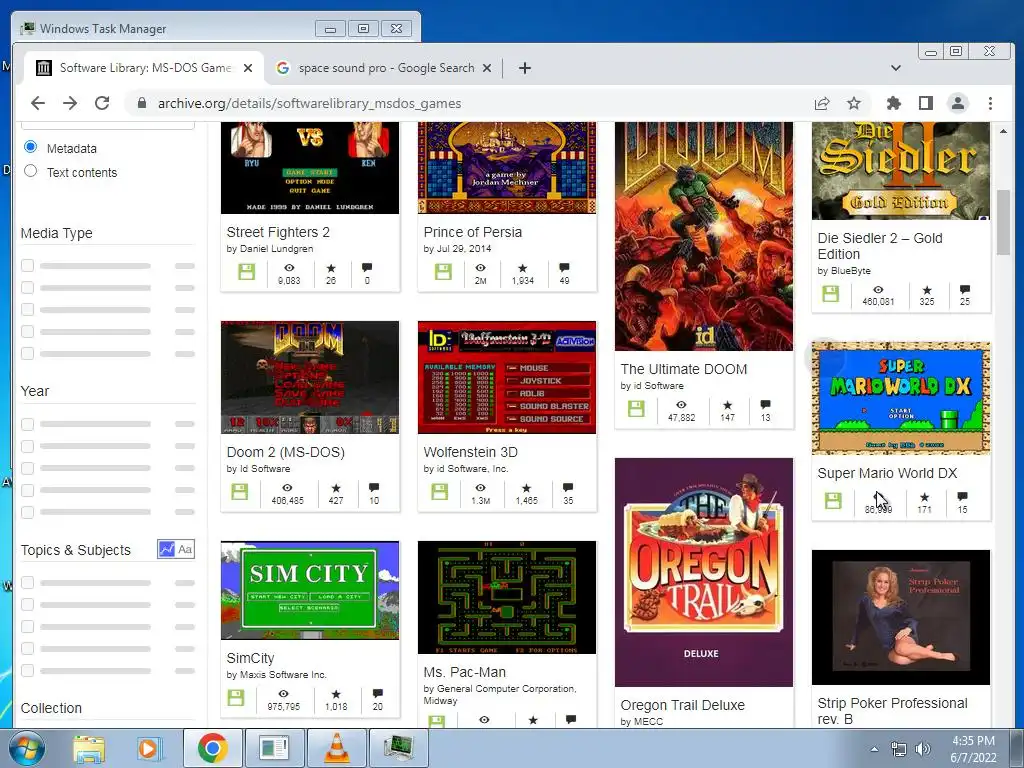Click the padlock site info icon
1024x768 pixels.
[x=141, y=103]
